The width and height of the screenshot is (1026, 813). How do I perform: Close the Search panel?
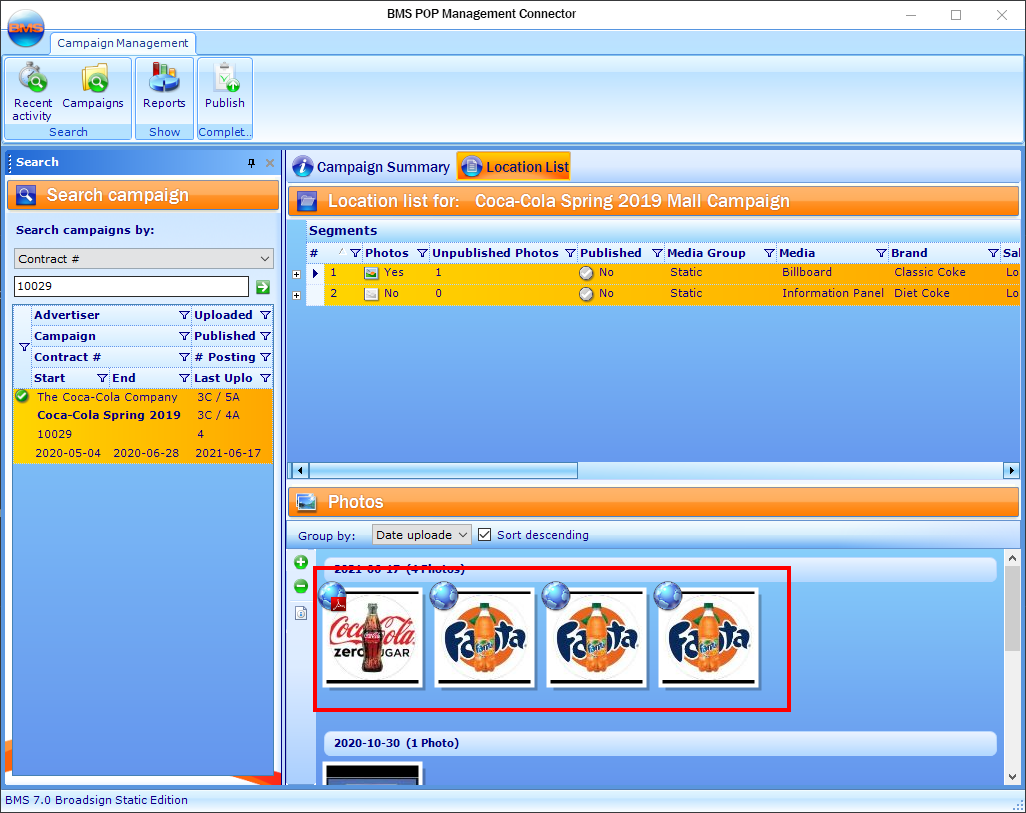pyautogui.click(x=270, y=163)
